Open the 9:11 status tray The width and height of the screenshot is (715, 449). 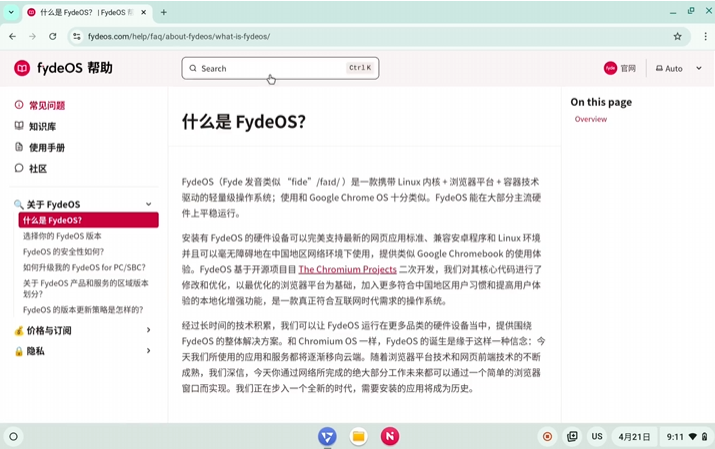687,437
